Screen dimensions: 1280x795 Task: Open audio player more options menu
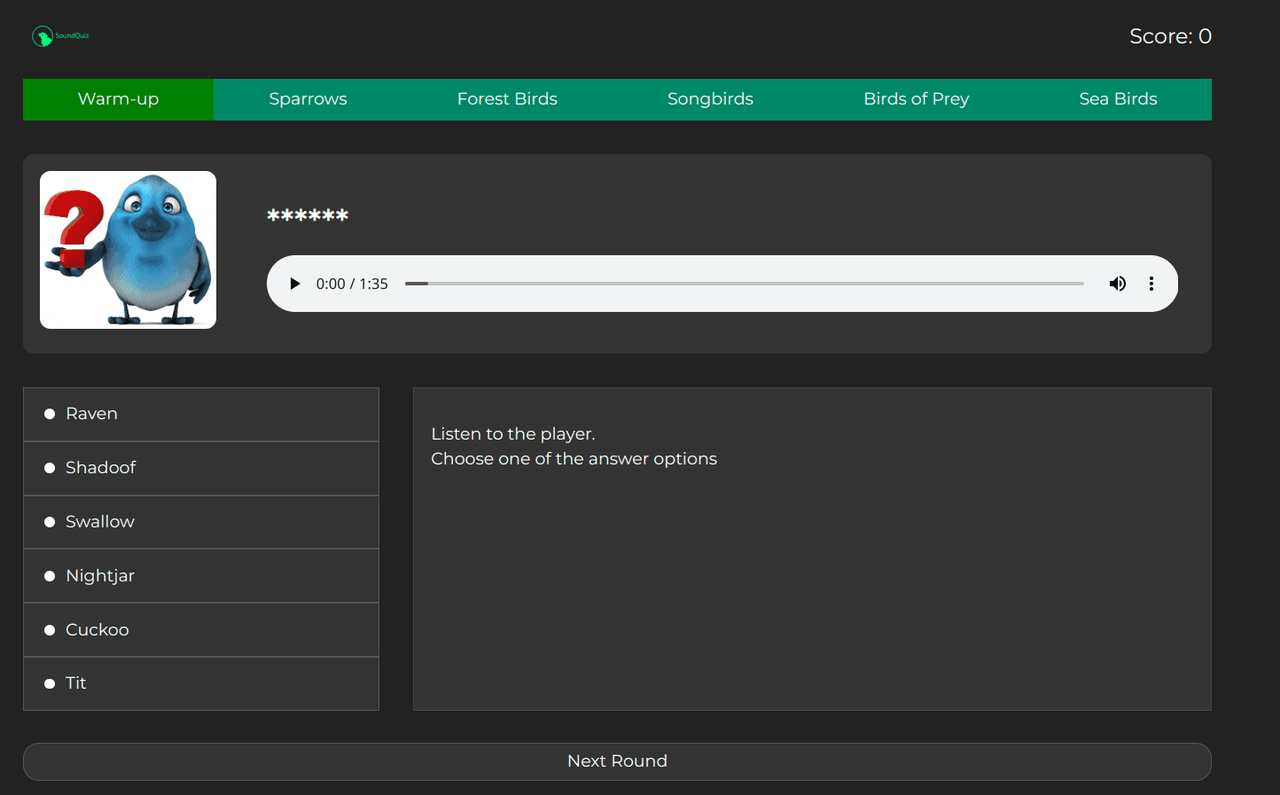tap(1151, 284)
